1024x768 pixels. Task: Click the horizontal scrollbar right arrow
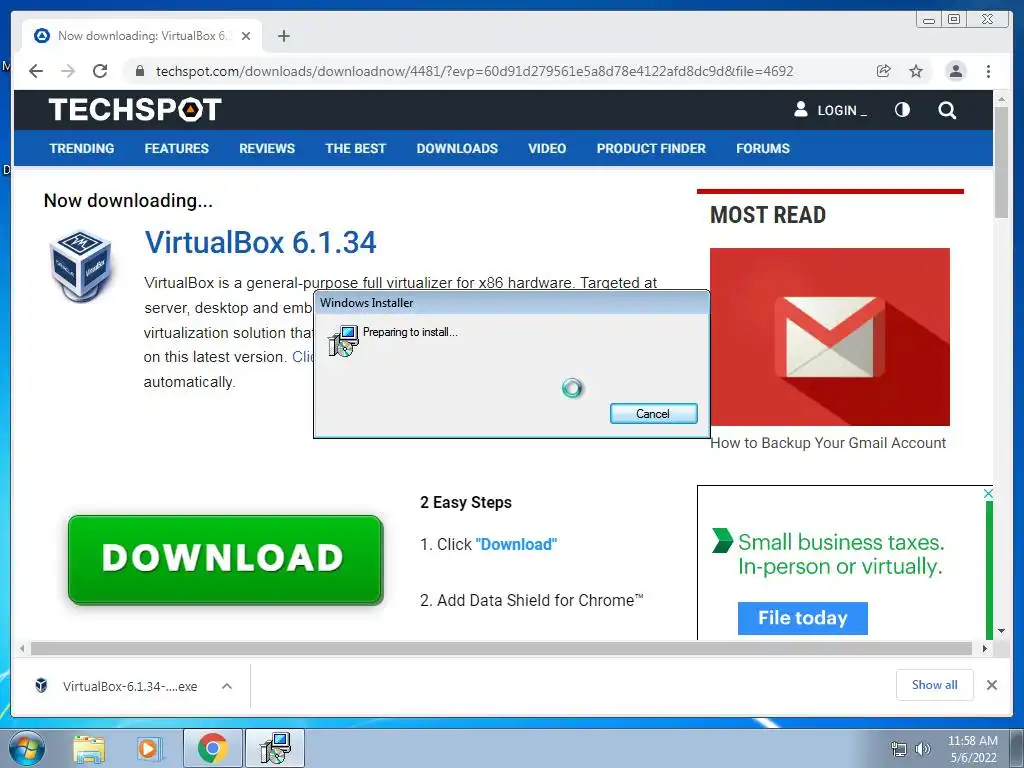(x=985, y=648)
